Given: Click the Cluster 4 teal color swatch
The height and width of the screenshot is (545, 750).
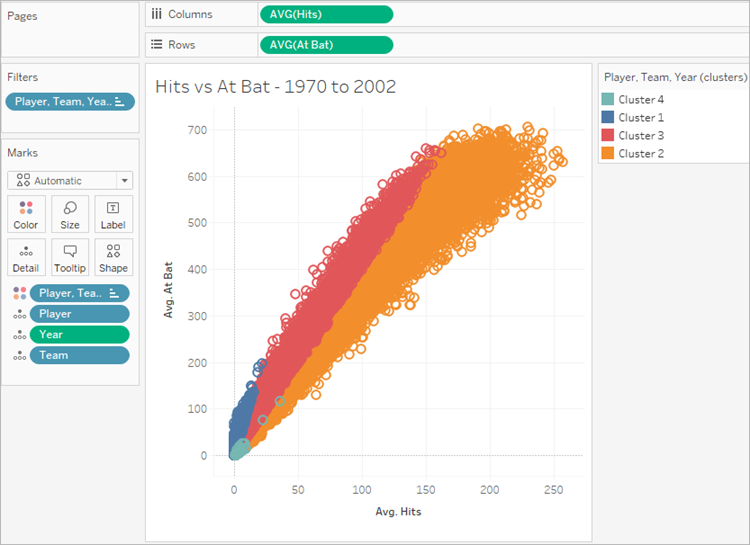Looking at the screenshot, I should [607, 100].
